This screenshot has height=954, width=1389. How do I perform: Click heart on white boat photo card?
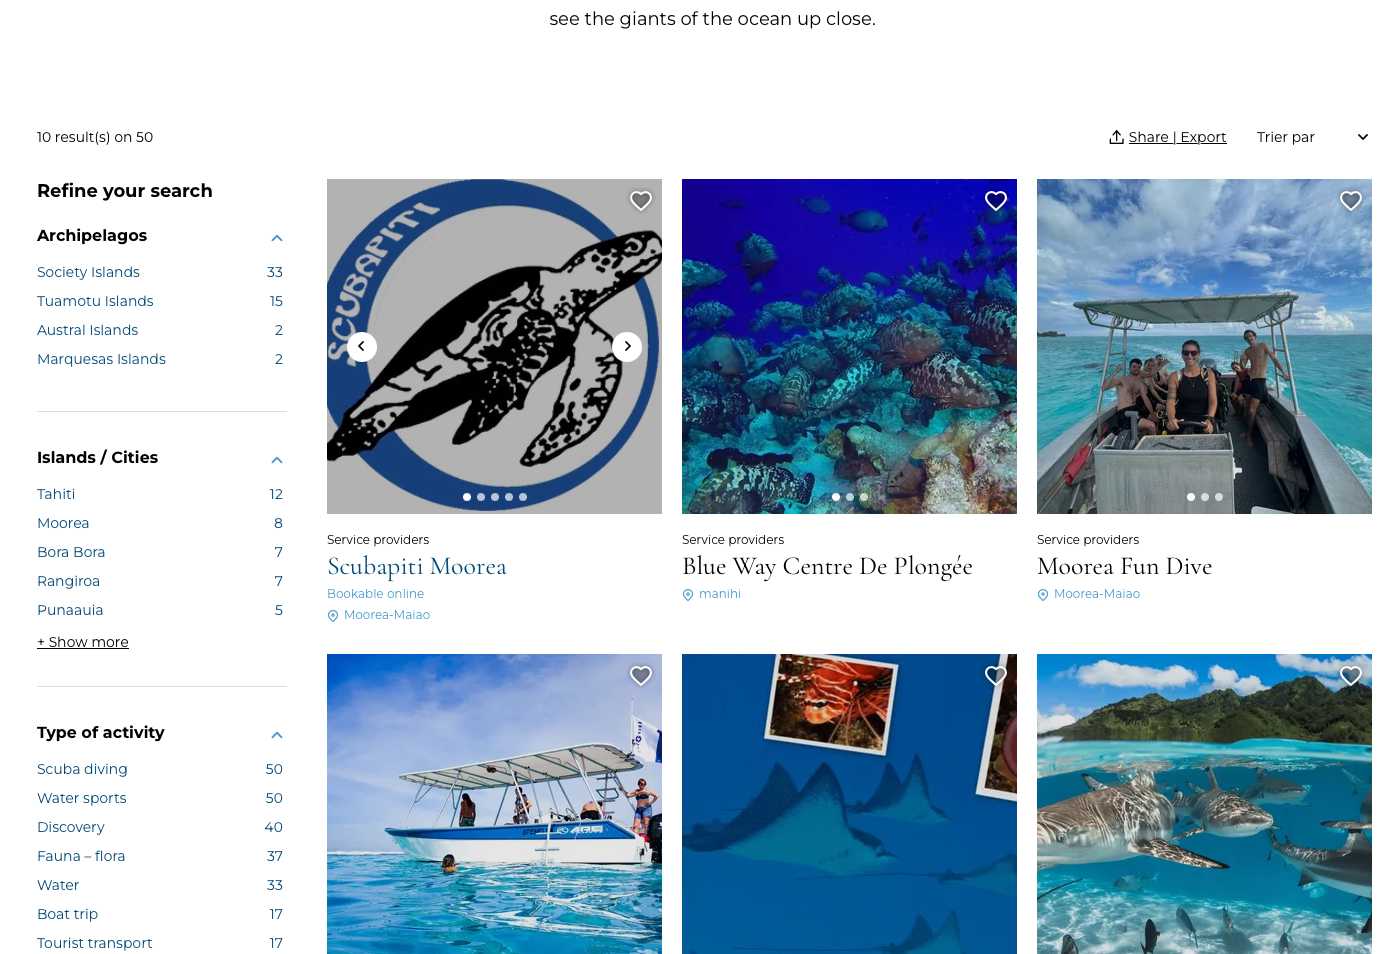(x=641, y=676)
